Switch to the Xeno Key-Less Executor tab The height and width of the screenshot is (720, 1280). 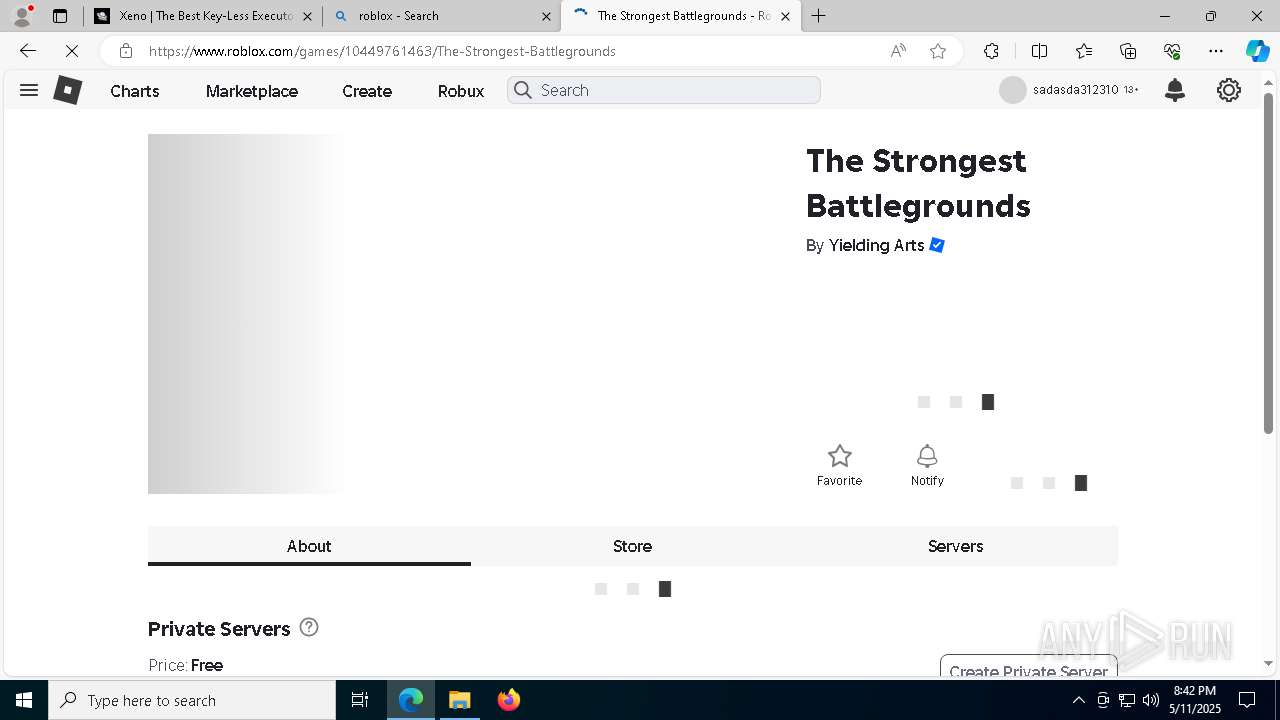(x=204, y=16)
